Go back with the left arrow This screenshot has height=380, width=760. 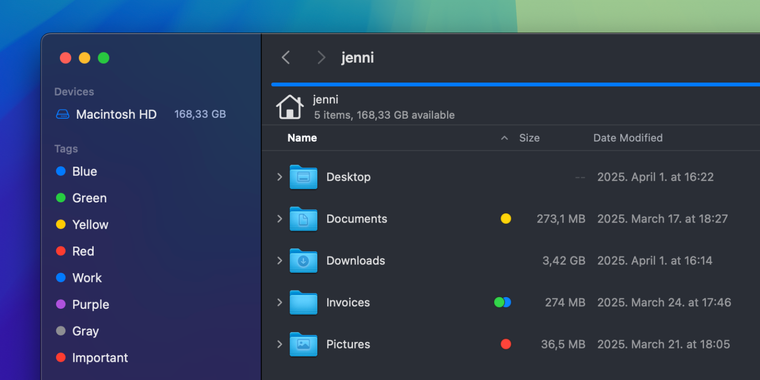coord(285,58)
